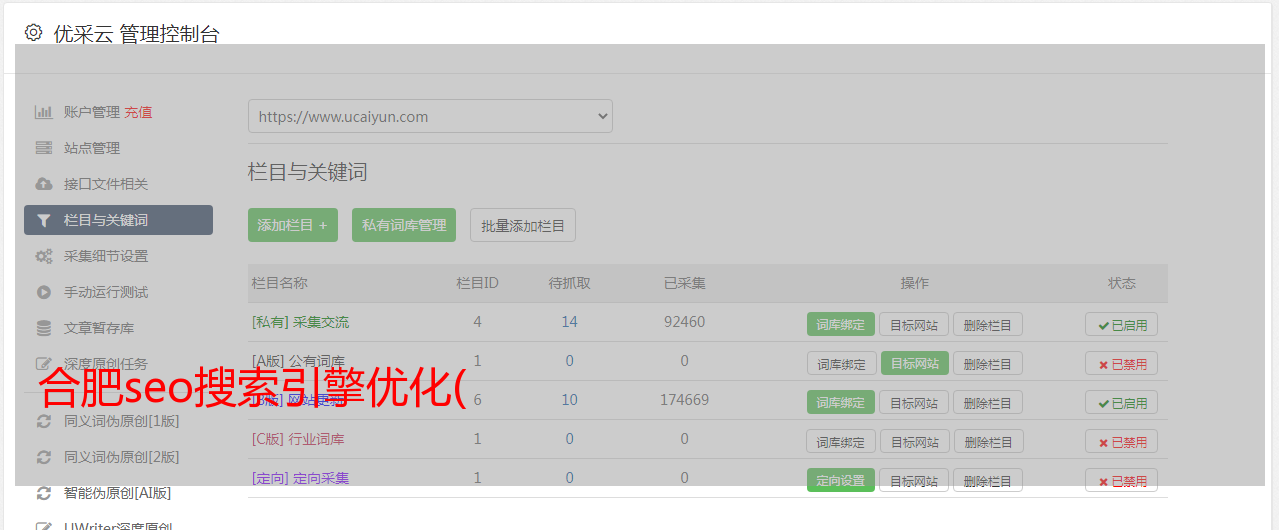Open 接口文件相关 menu item
The width and height of the screenshot is (1279, 530).
coord(106,184)
